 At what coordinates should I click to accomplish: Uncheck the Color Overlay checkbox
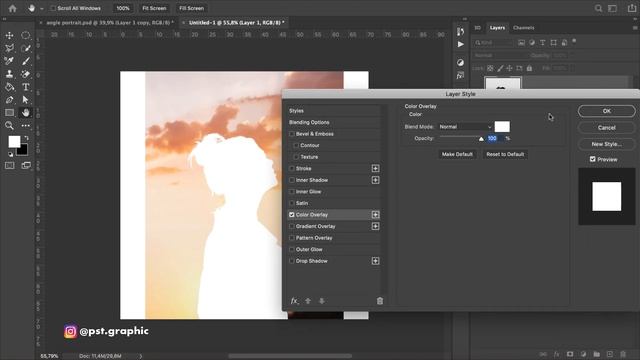click(x=291, y=215)
